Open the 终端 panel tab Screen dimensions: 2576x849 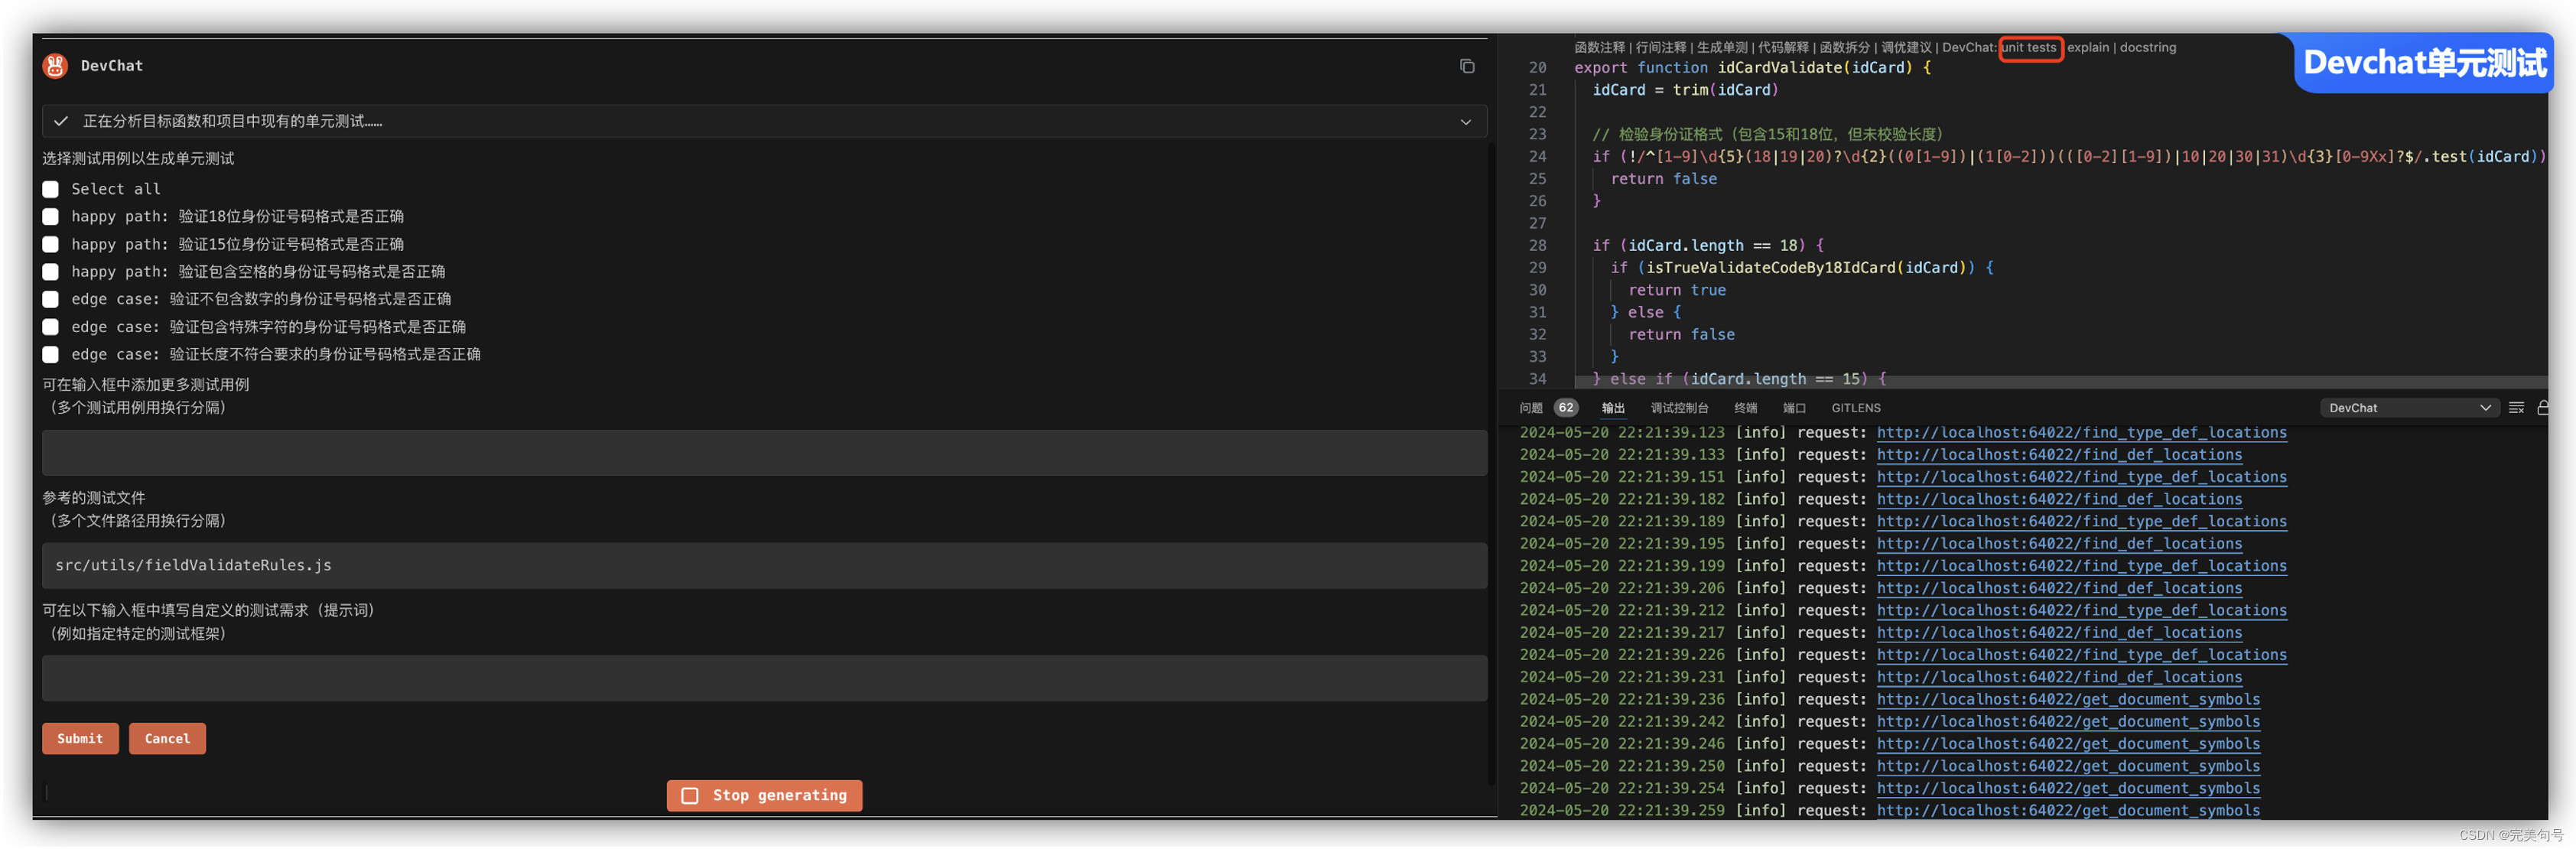pyautogui.click(x=1745, y=408)
